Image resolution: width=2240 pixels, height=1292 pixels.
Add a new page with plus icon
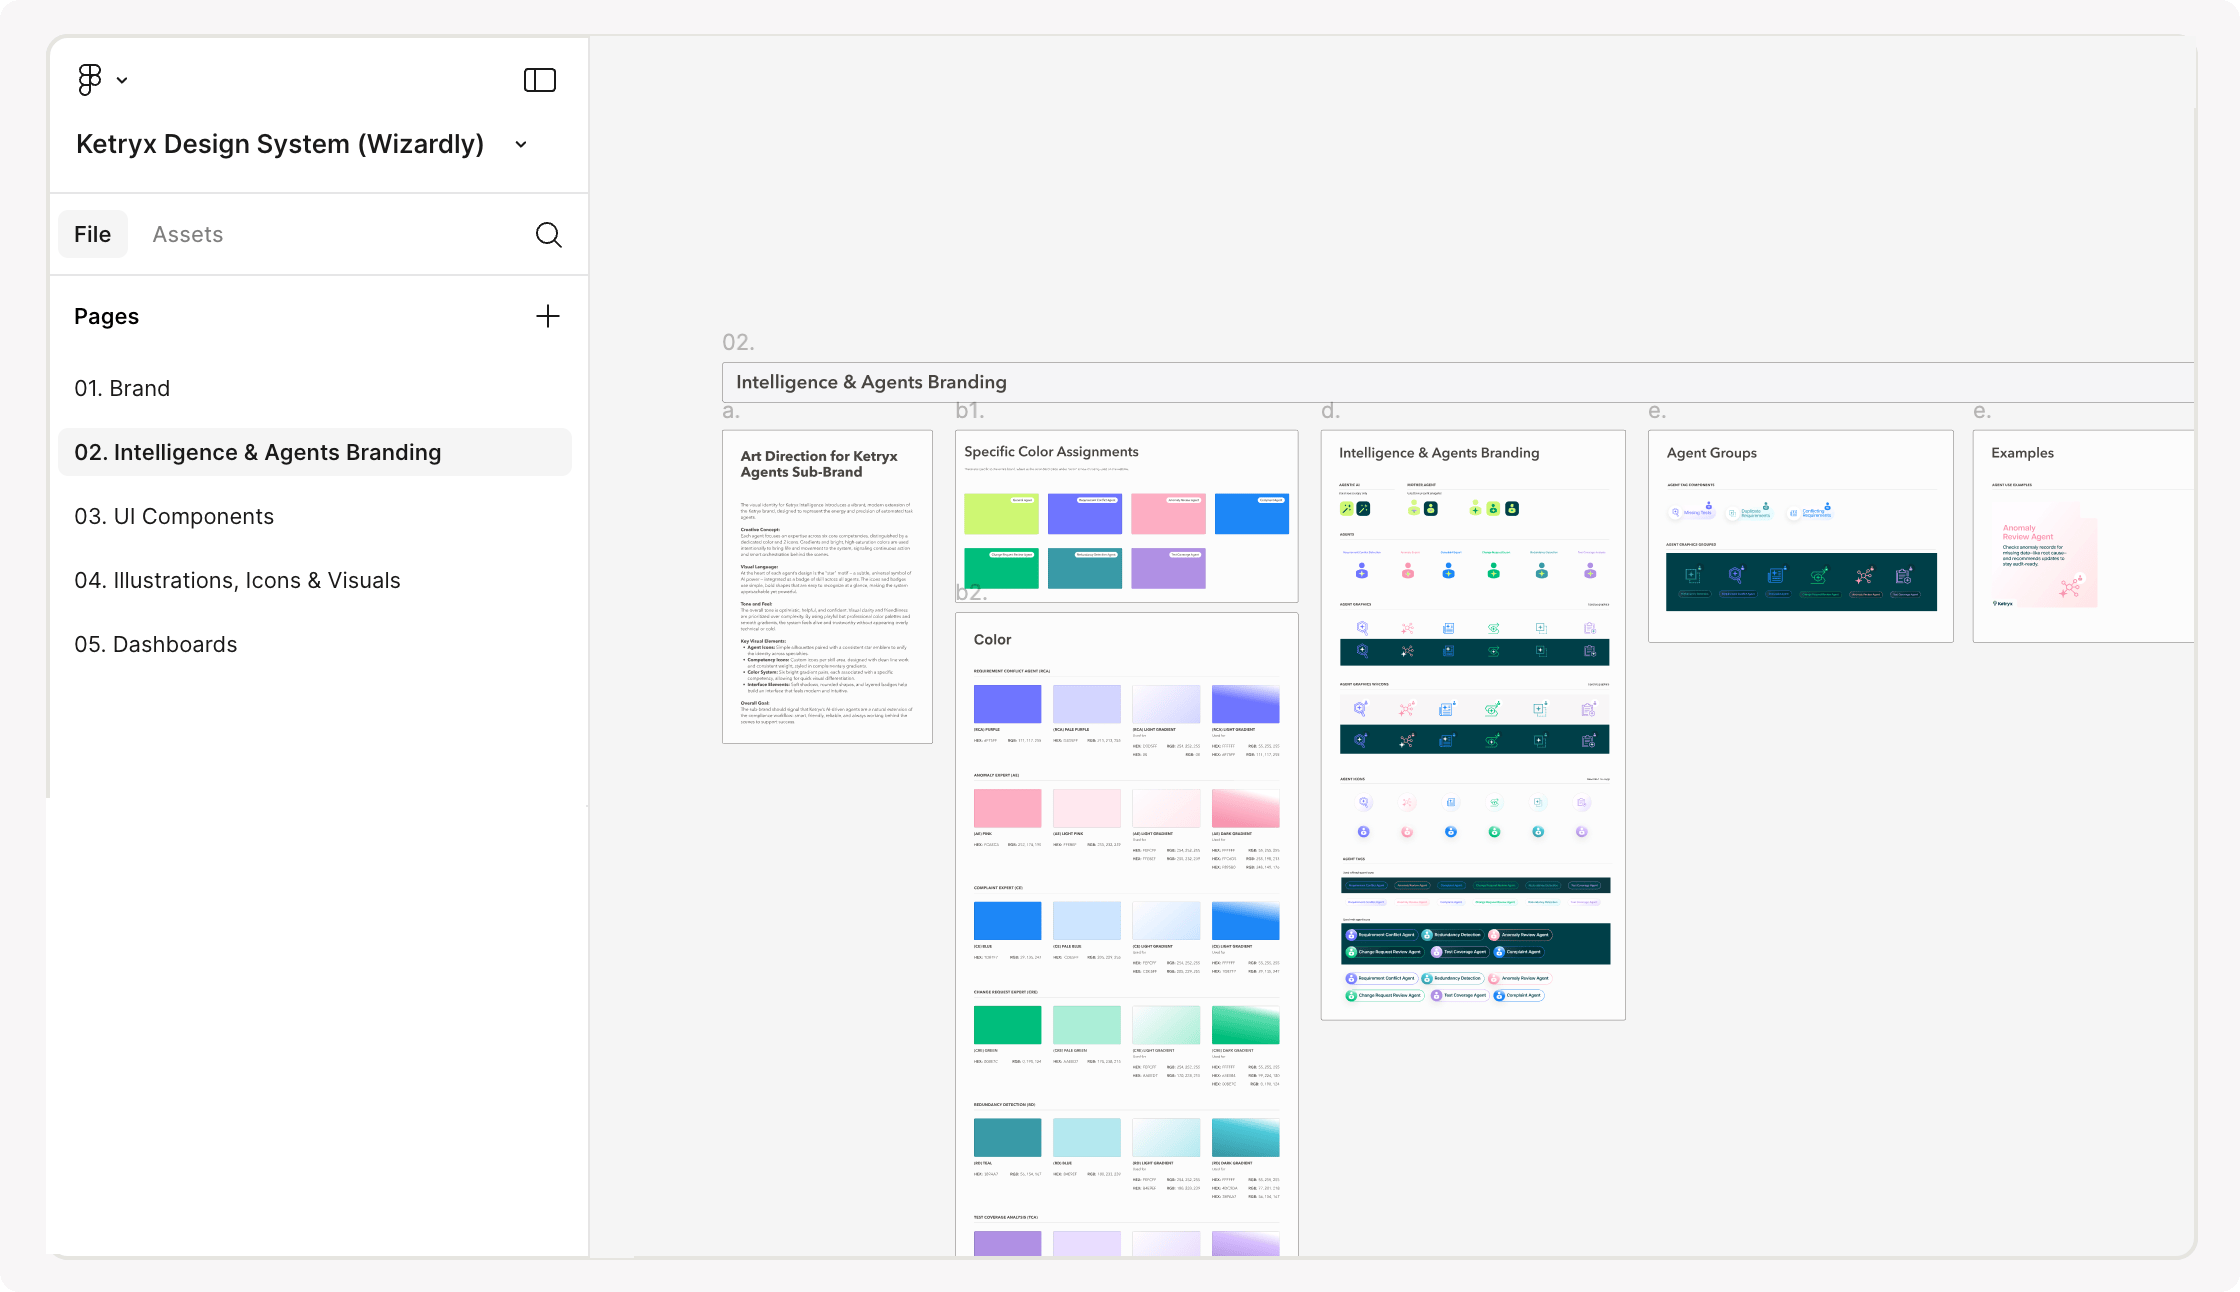[x=547, y=317]
